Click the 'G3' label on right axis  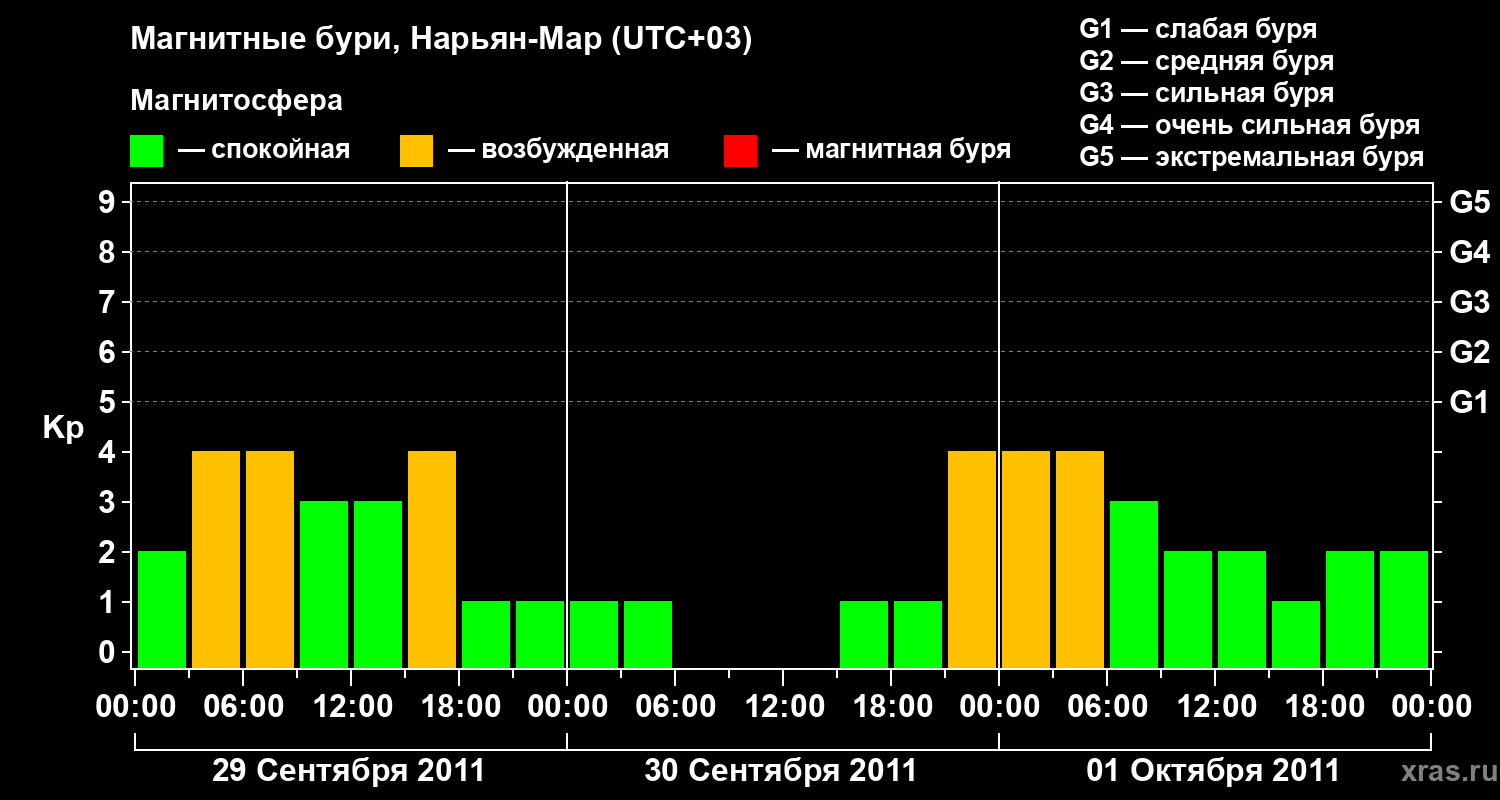(x=1469, y=302)
